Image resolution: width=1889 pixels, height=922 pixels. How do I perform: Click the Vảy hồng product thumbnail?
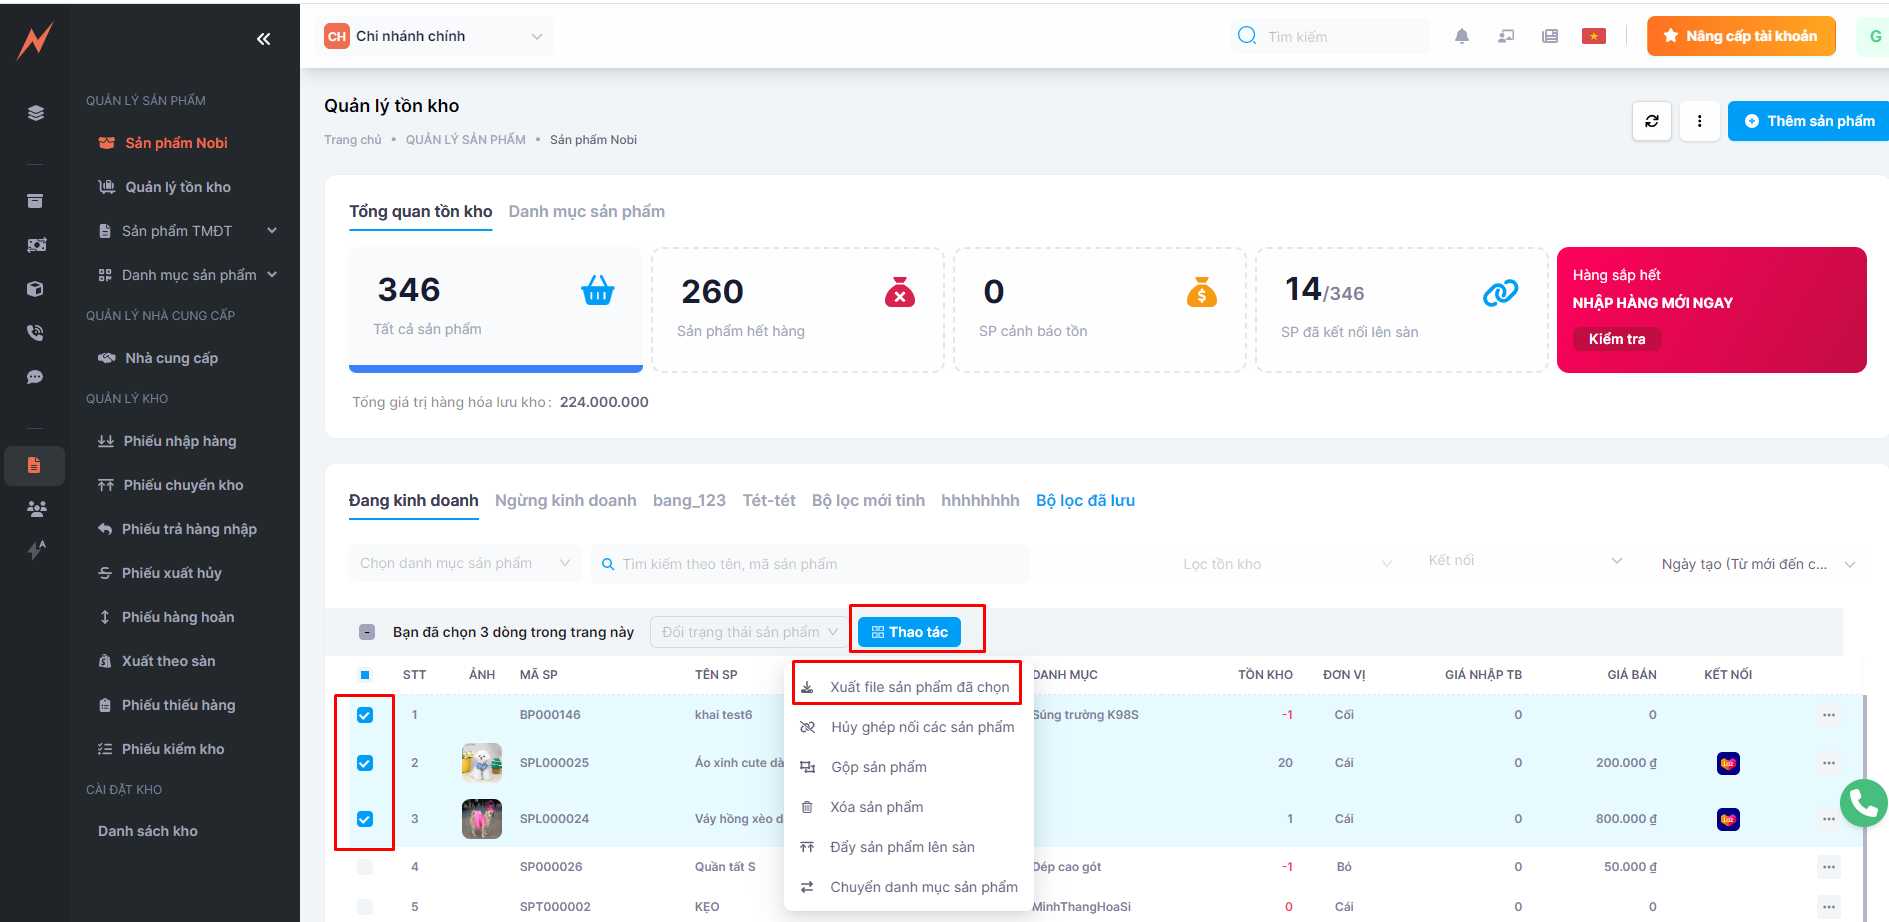tap(481, 819)
